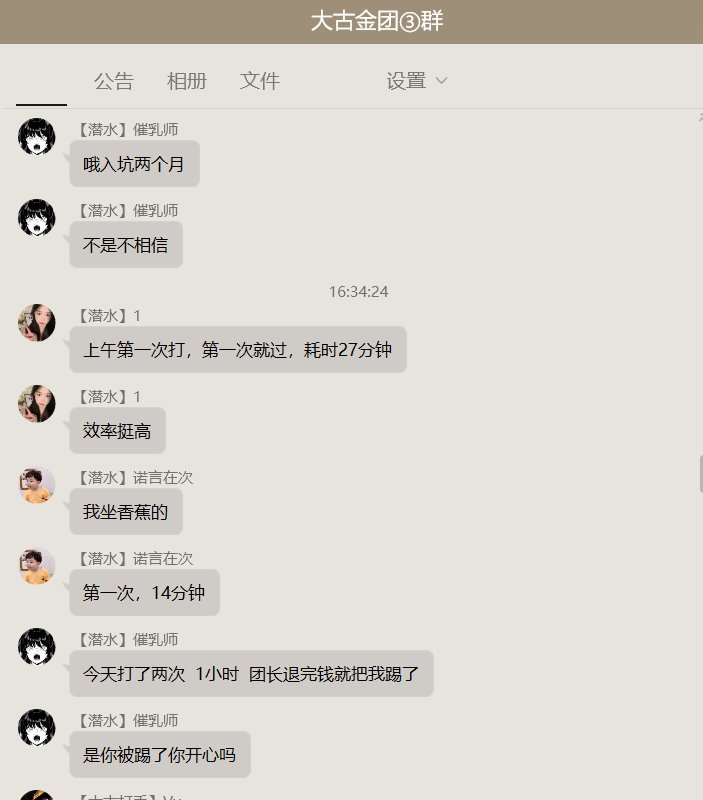Click 诺言在次 avatar beside 我坐香蕉的
The width and height of the screenshot is (703, 800).
coord(37,485)
